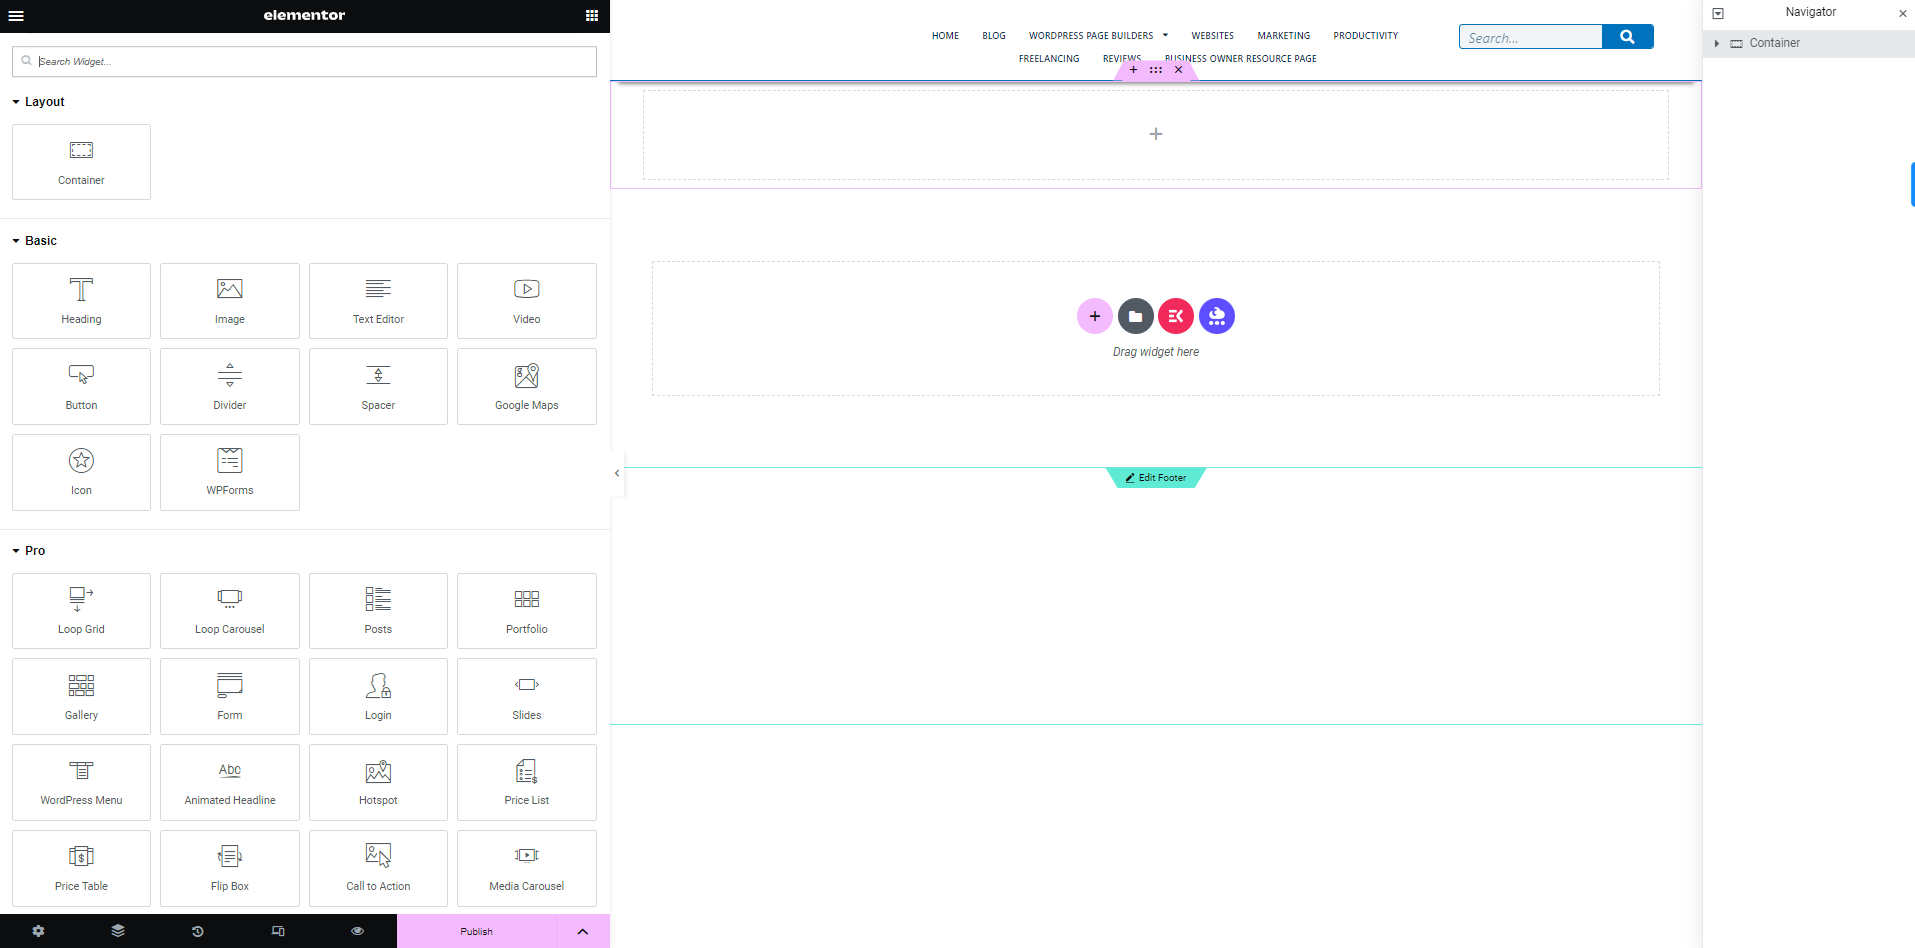Select the Divider widget
The image size is (1915, 948).
point(230,387)
